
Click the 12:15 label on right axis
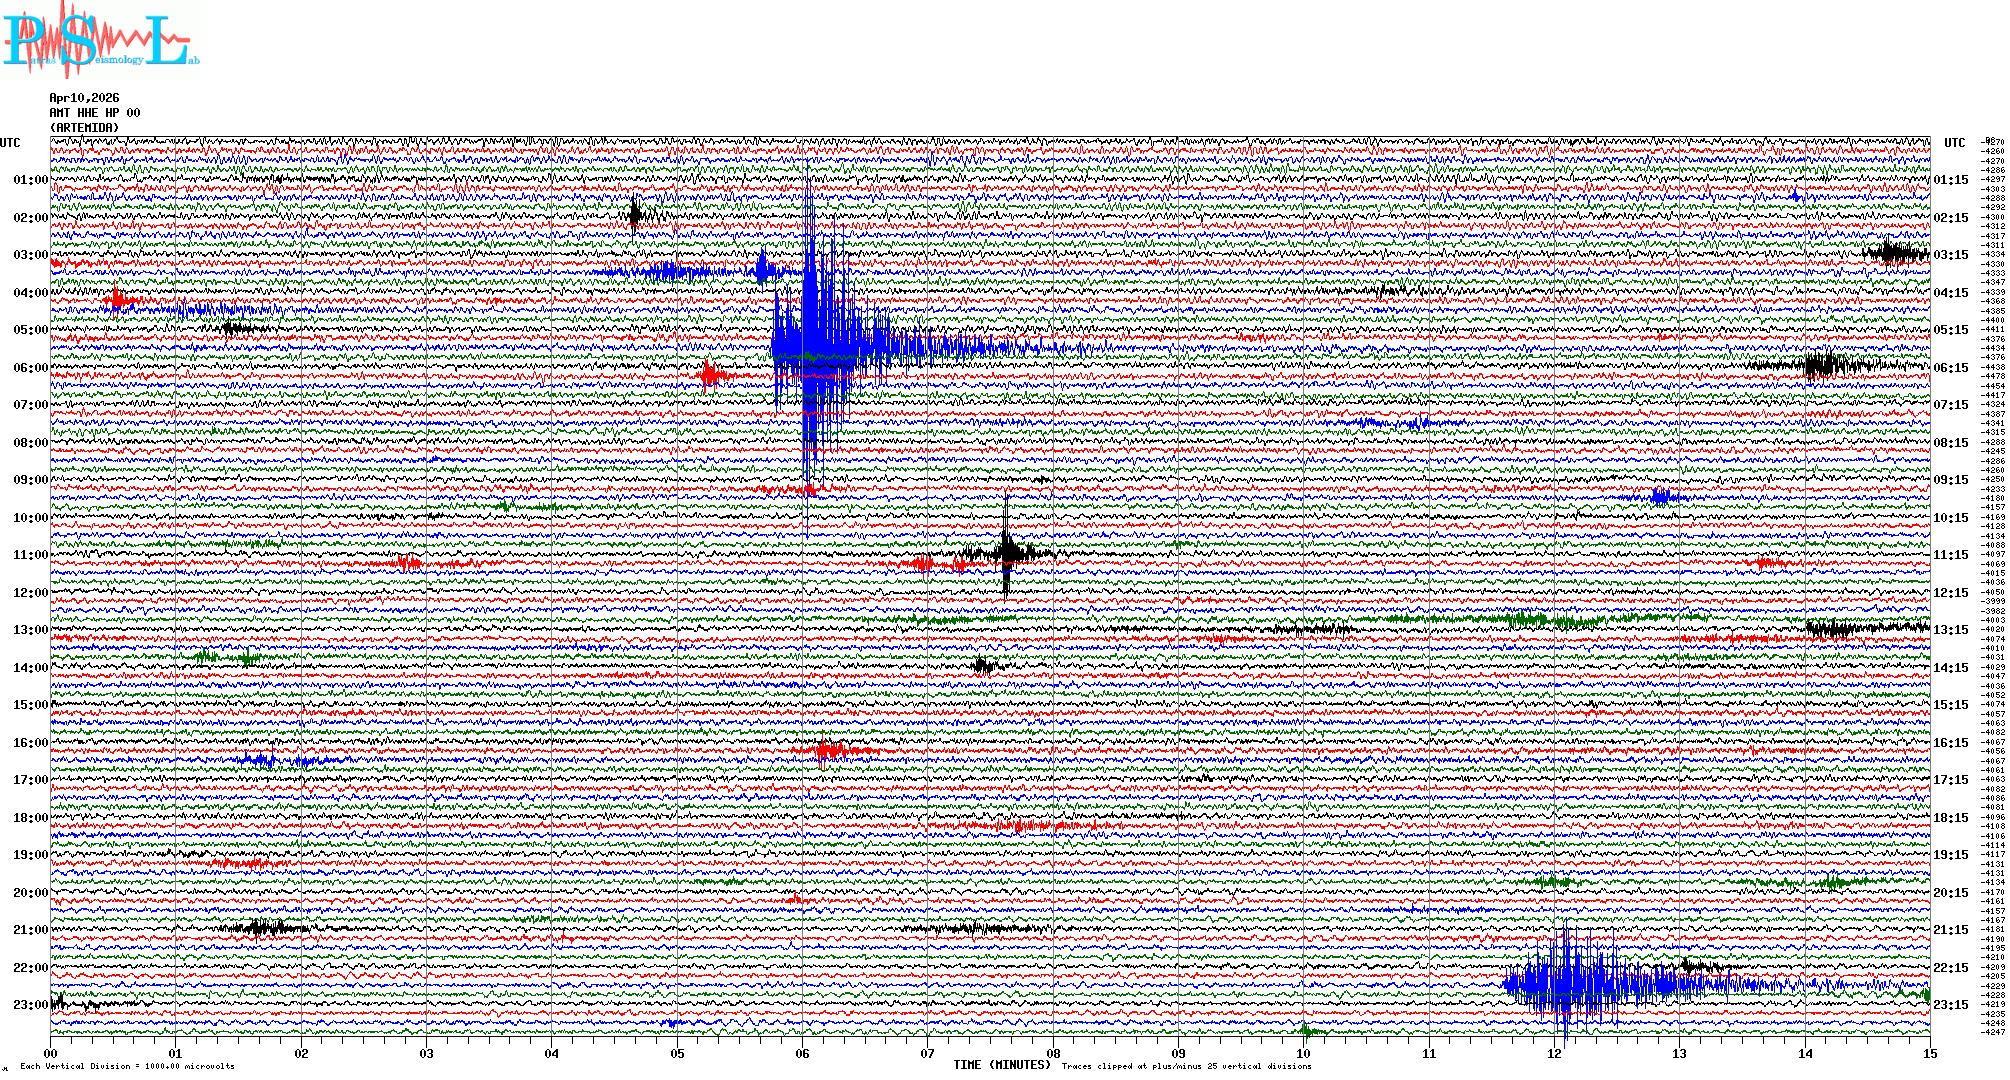point(1950,593)
